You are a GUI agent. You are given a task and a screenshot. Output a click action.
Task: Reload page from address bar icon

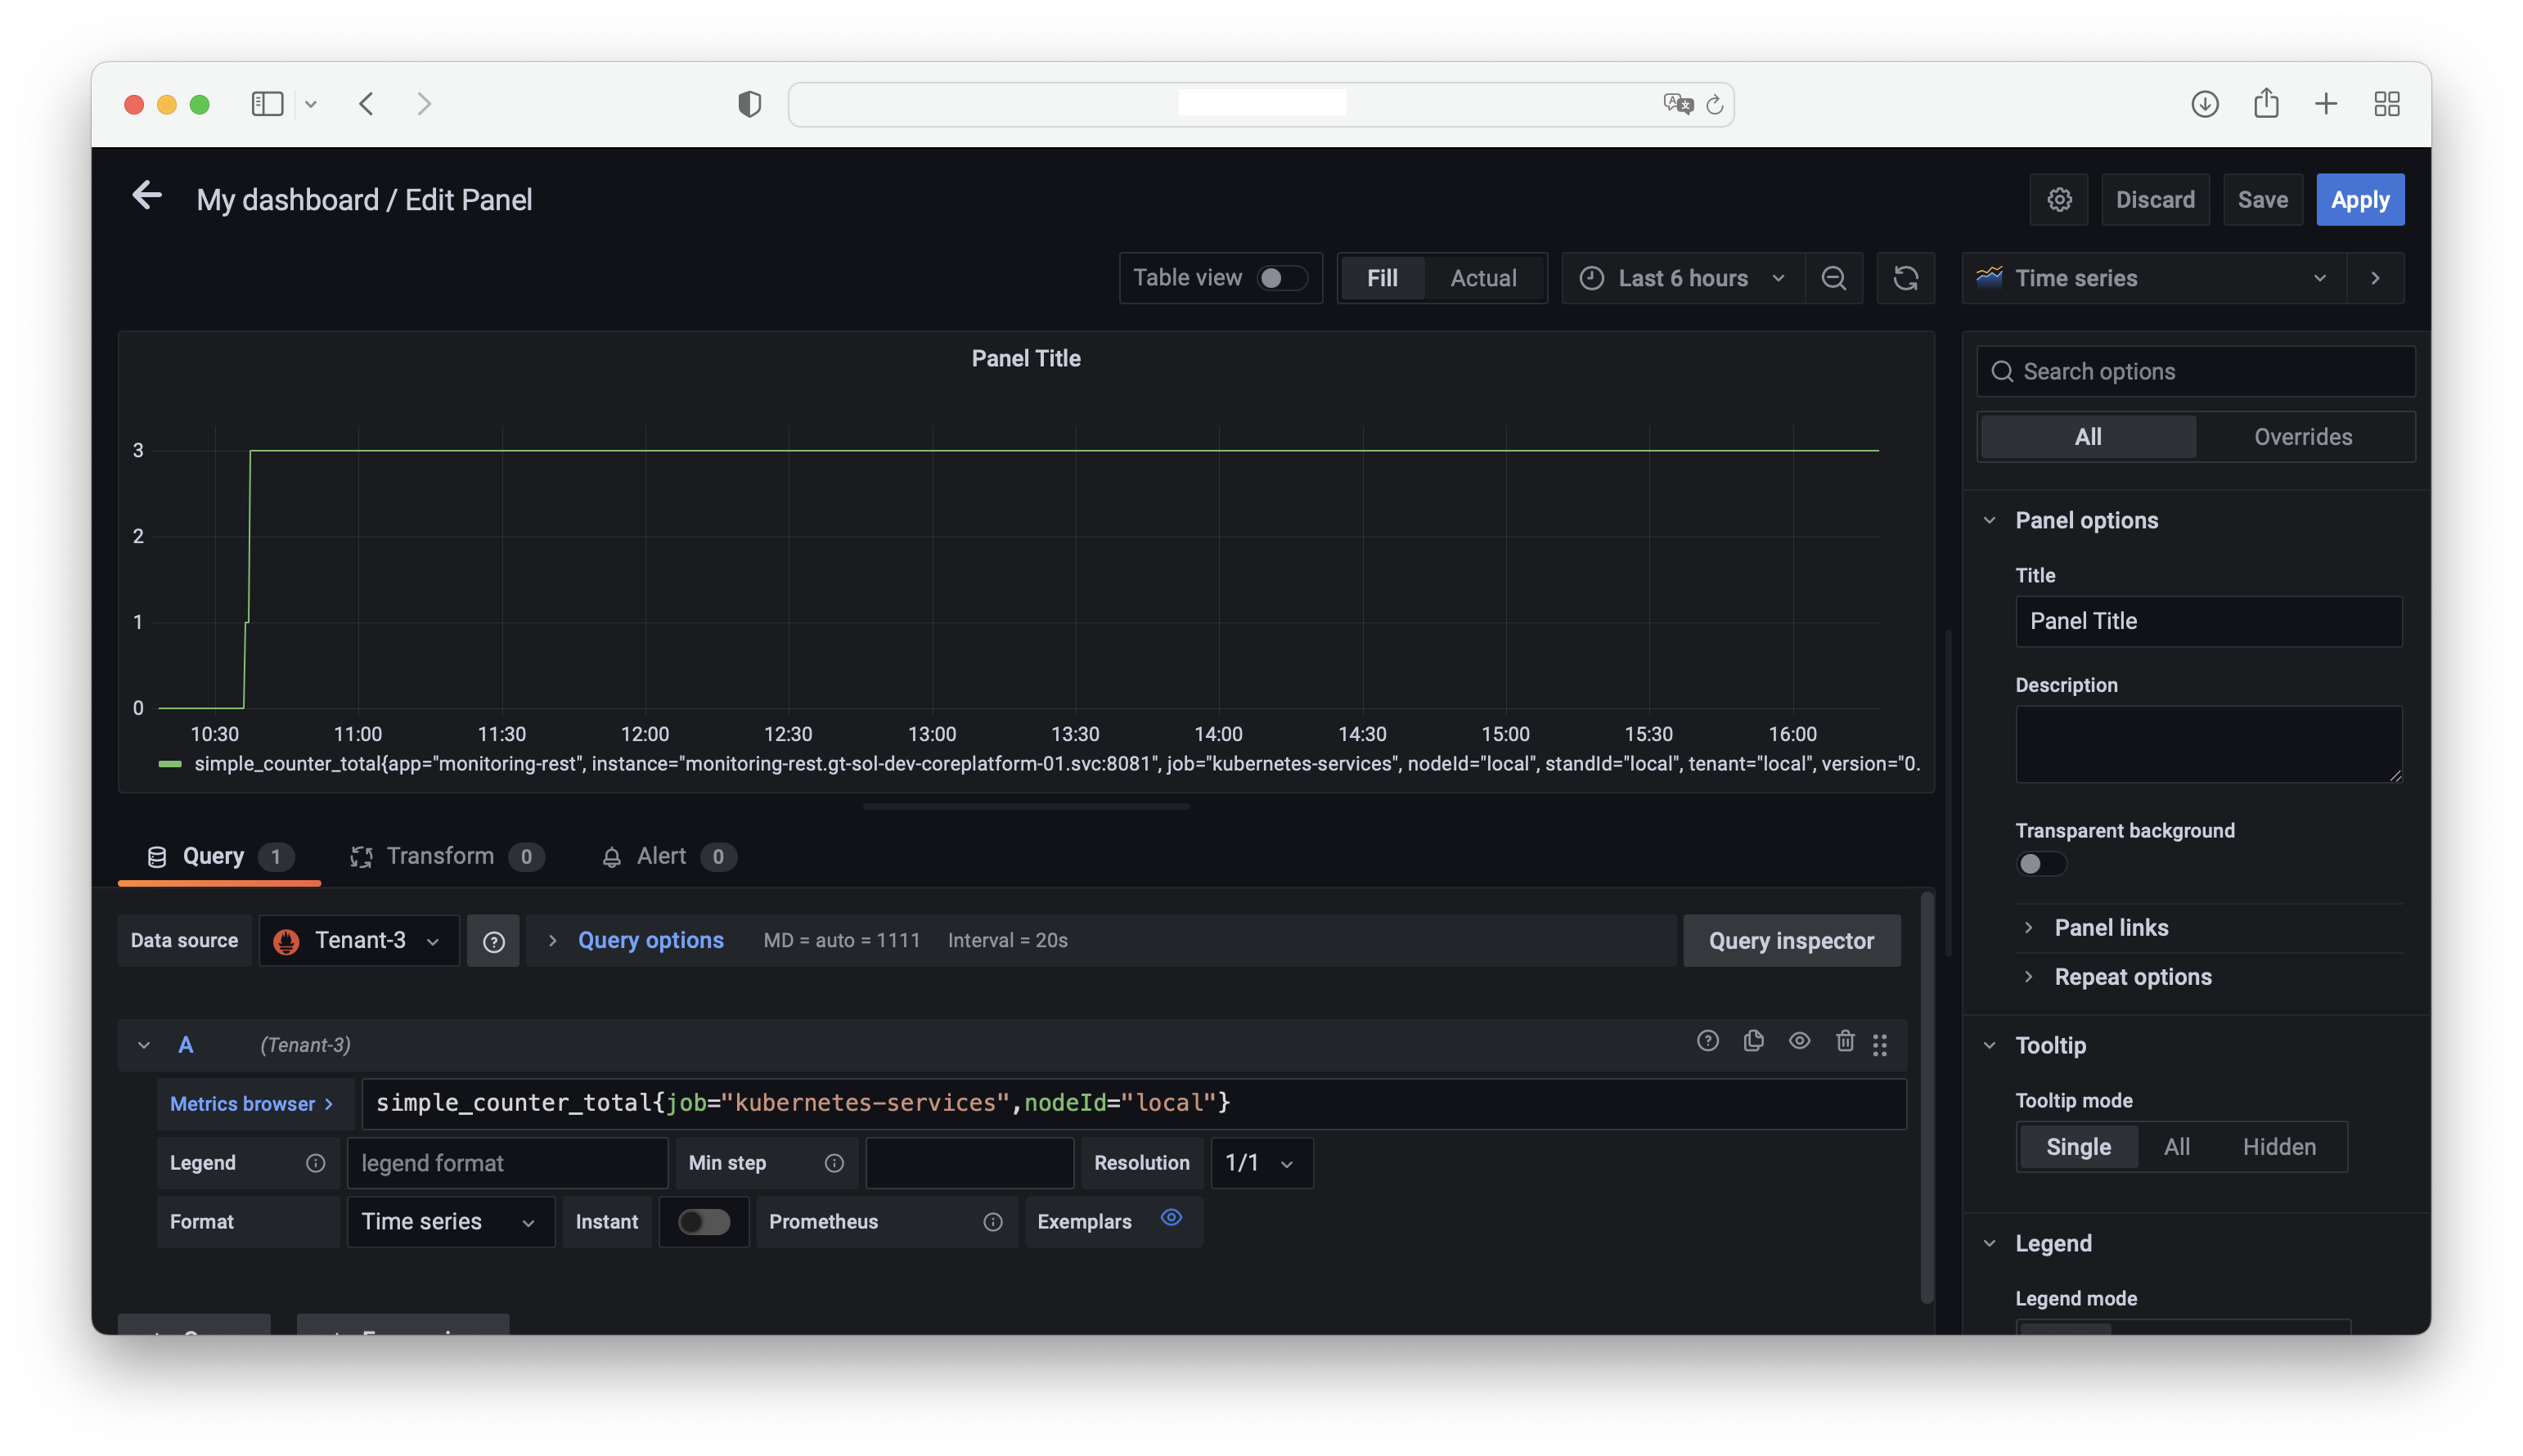click(1715, 104)
